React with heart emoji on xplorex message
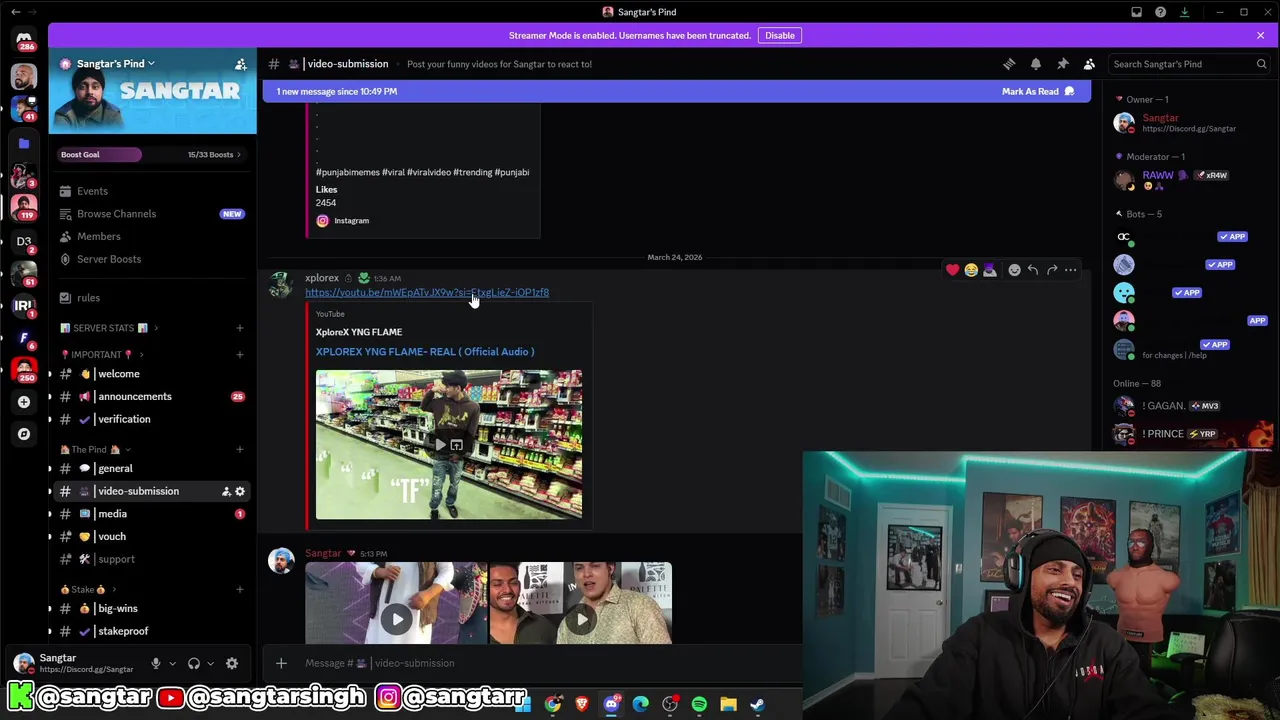Viewport: 1280px width, 720px height. click(x=952, y=270)
